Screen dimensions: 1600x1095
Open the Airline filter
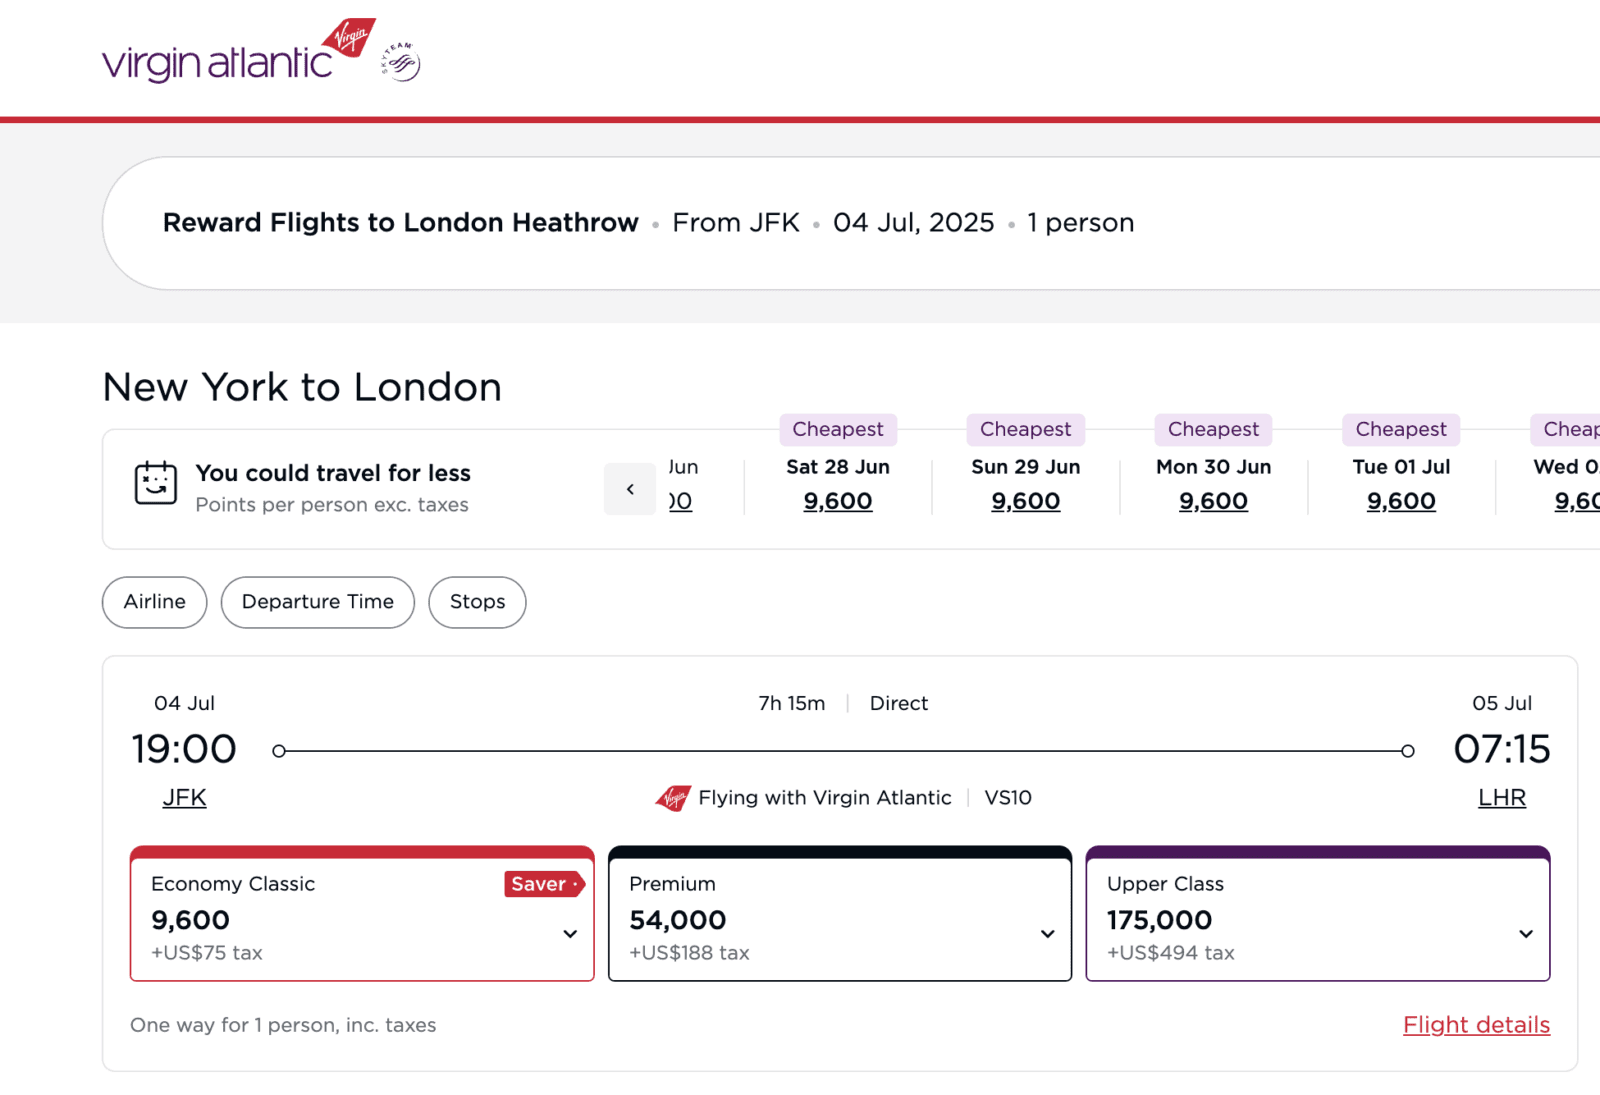(153, 602)
